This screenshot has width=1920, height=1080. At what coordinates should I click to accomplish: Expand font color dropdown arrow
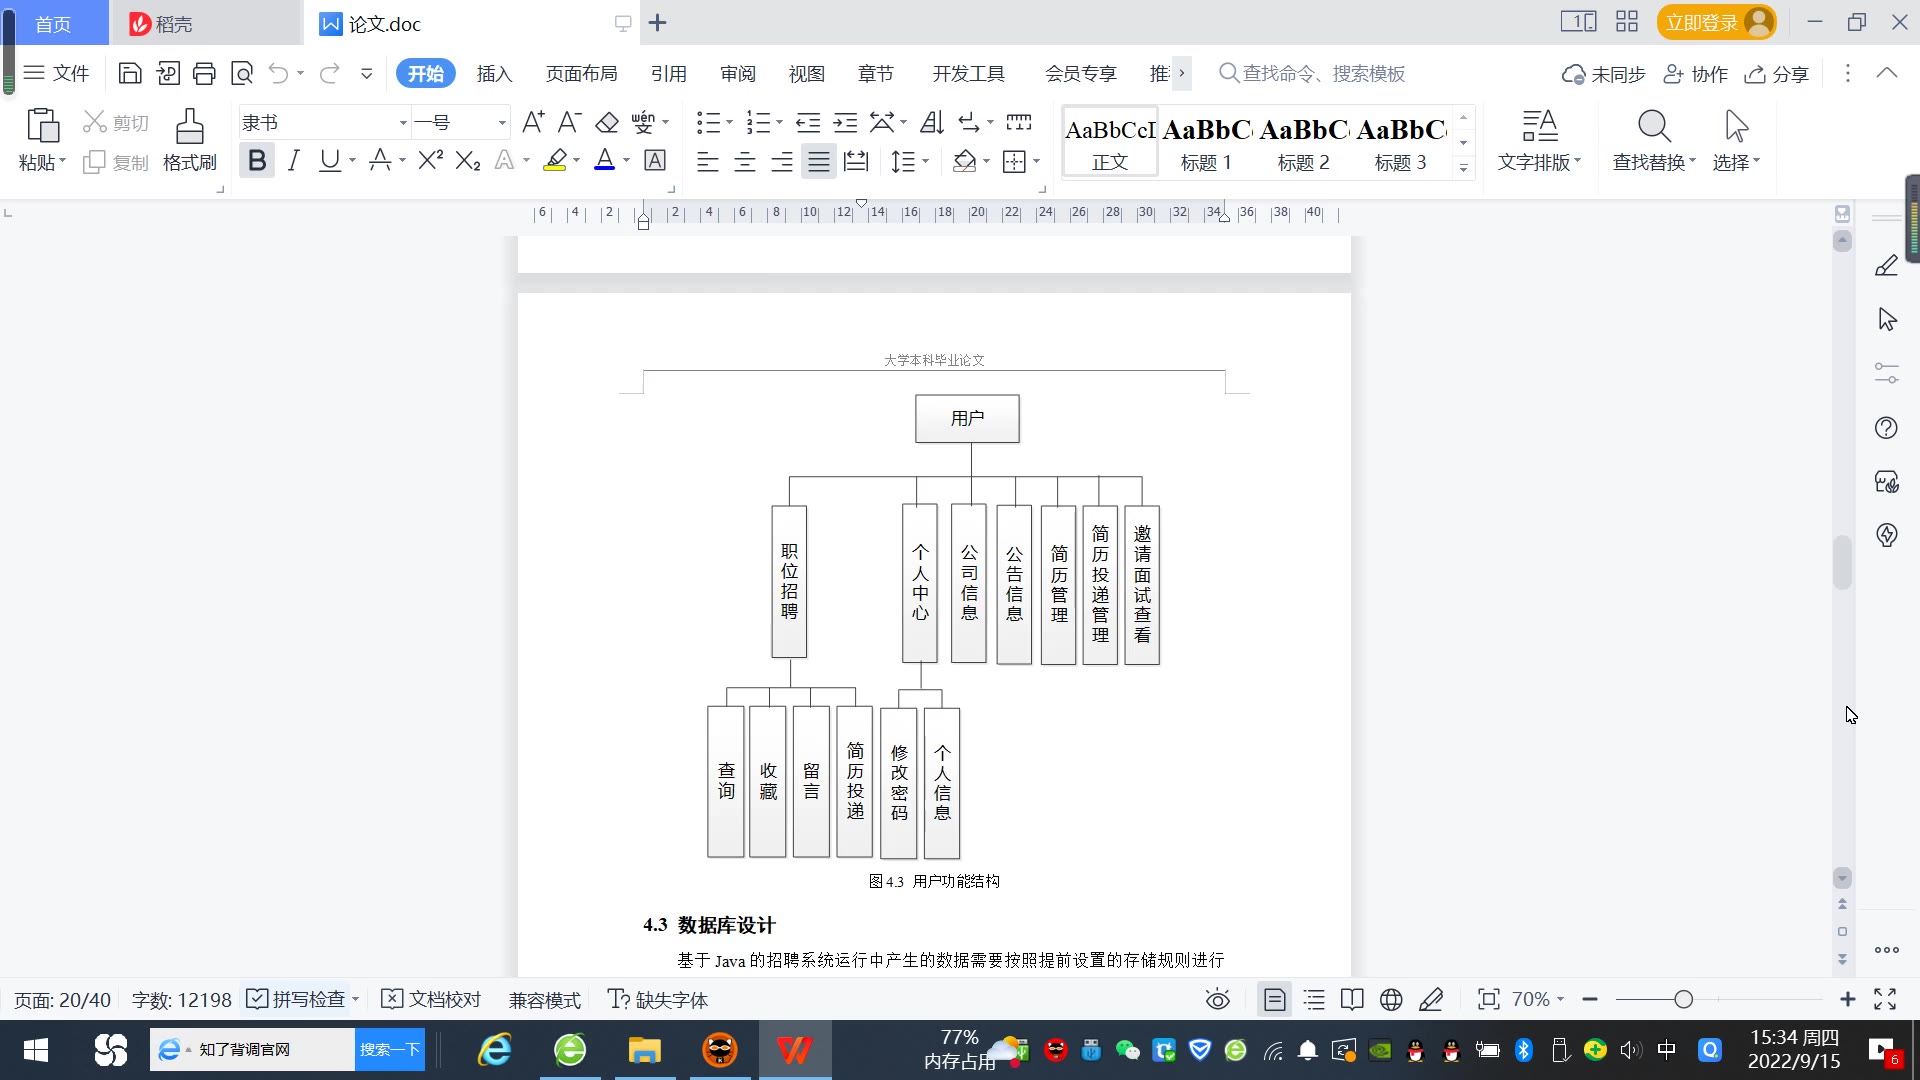coord(627,160)
